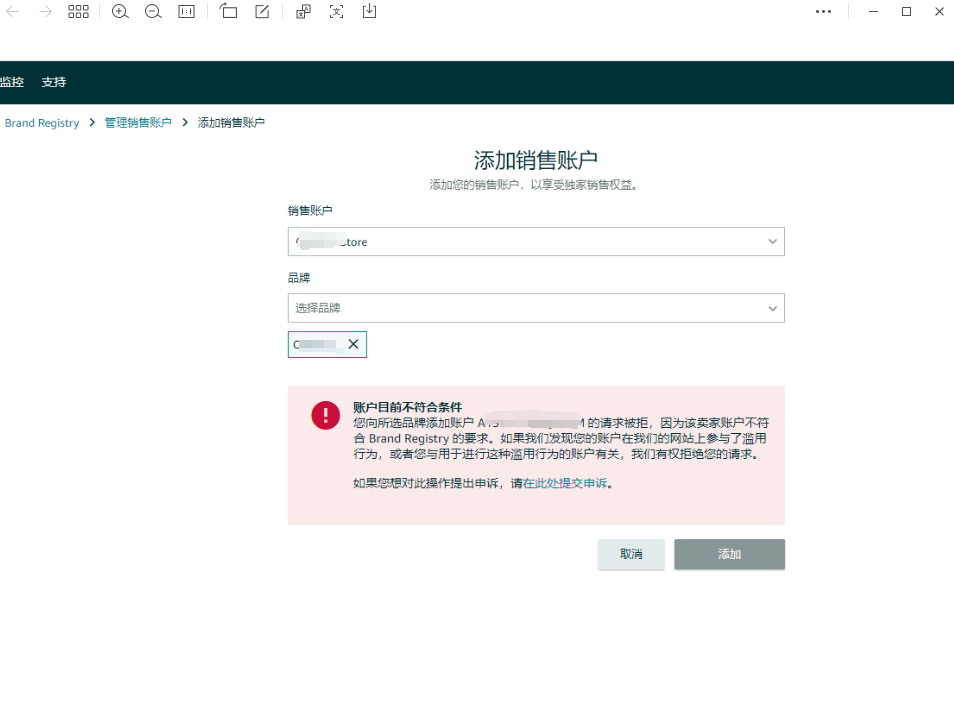
Task: Expand the 销售账户 dropdown
Action: 536,242
